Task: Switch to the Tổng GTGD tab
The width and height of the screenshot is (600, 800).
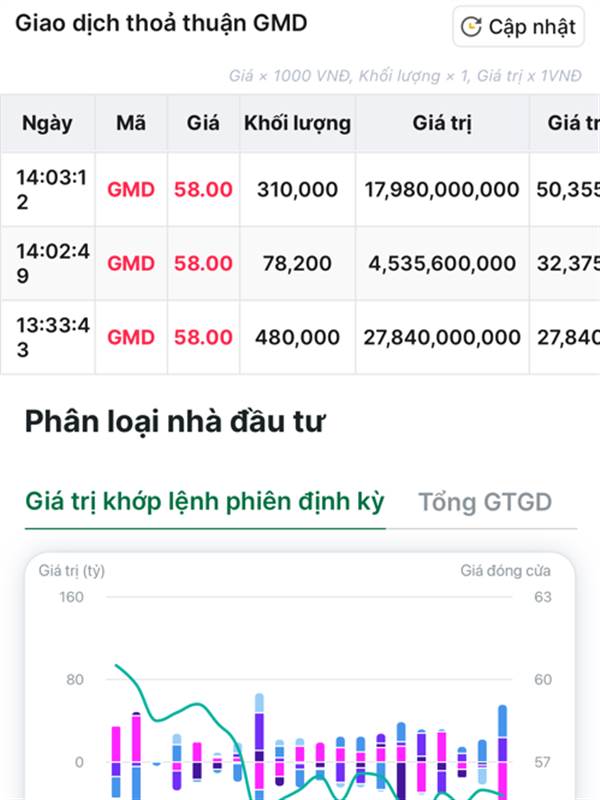Action: pos(485,502)
